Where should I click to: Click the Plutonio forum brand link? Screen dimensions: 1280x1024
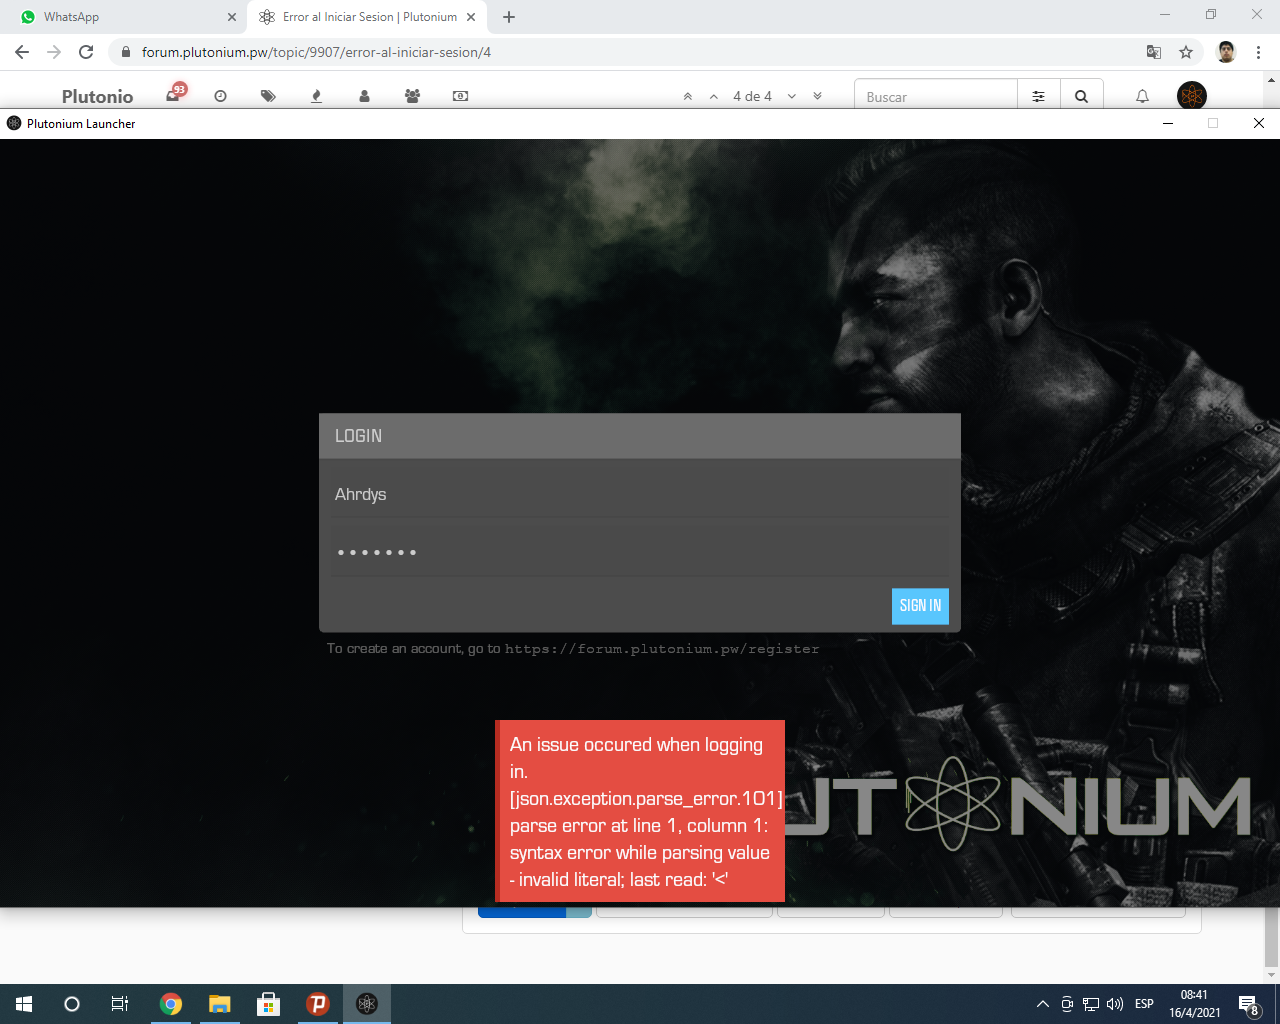click(97, 96)
